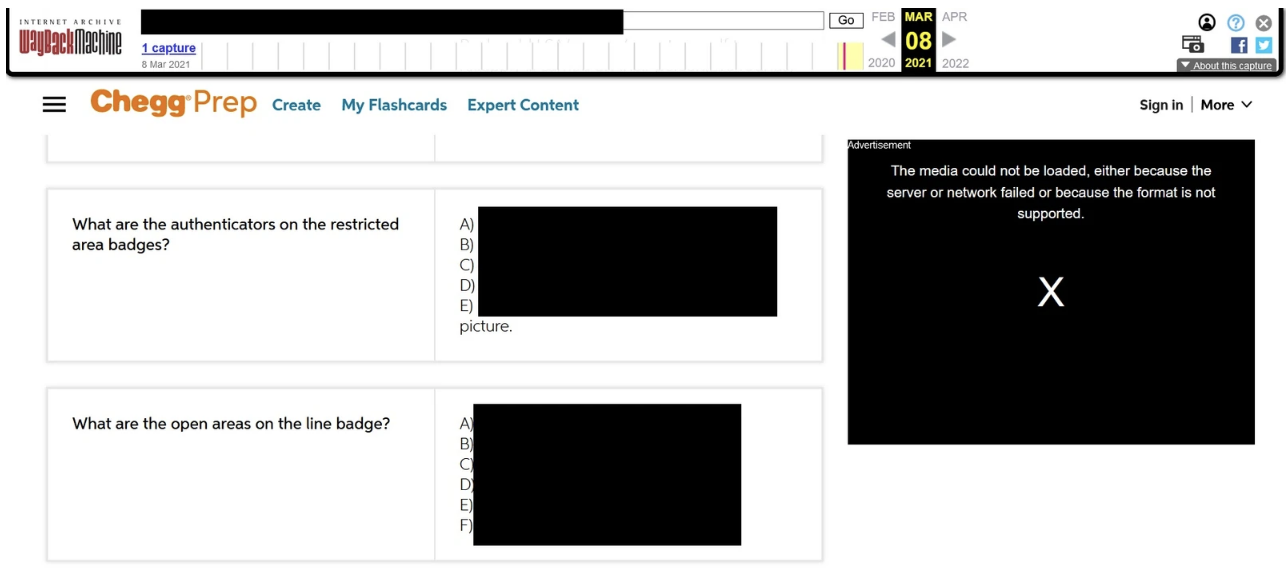This screenshot has height=576, width=1288.
Task: Click the Wayback Machine logo
Action: pyautogui.click(x=70, y=41)
